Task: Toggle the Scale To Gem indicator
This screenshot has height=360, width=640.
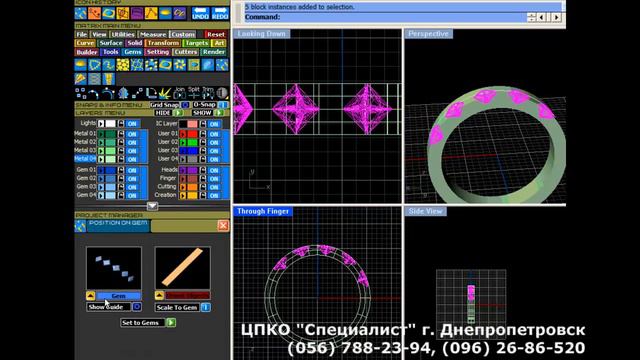Action: coord(206,307)
